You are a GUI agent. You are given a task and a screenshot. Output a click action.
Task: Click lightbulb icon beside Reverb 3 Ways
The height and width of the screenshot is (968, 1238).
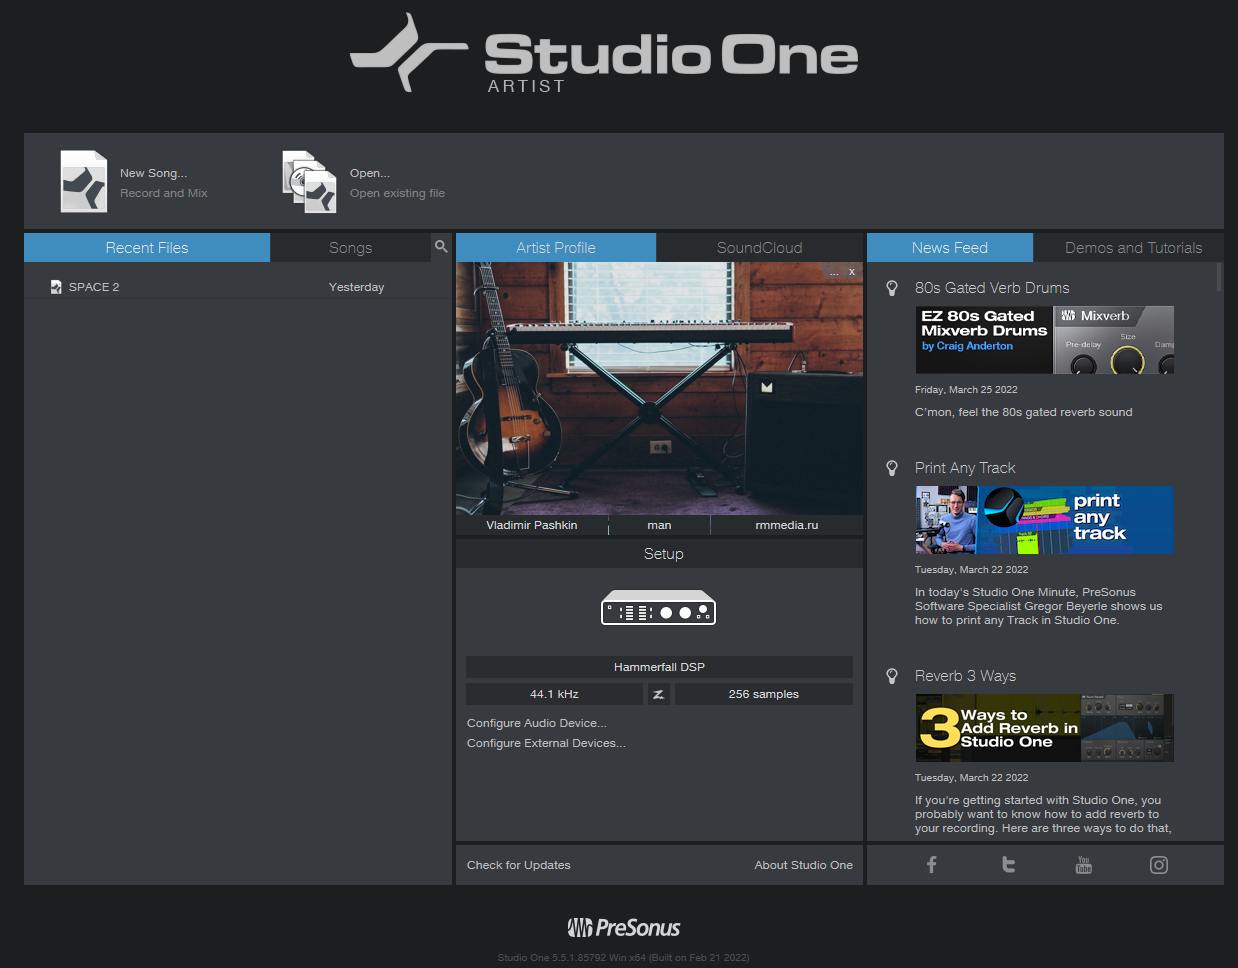tap(892, 676)
